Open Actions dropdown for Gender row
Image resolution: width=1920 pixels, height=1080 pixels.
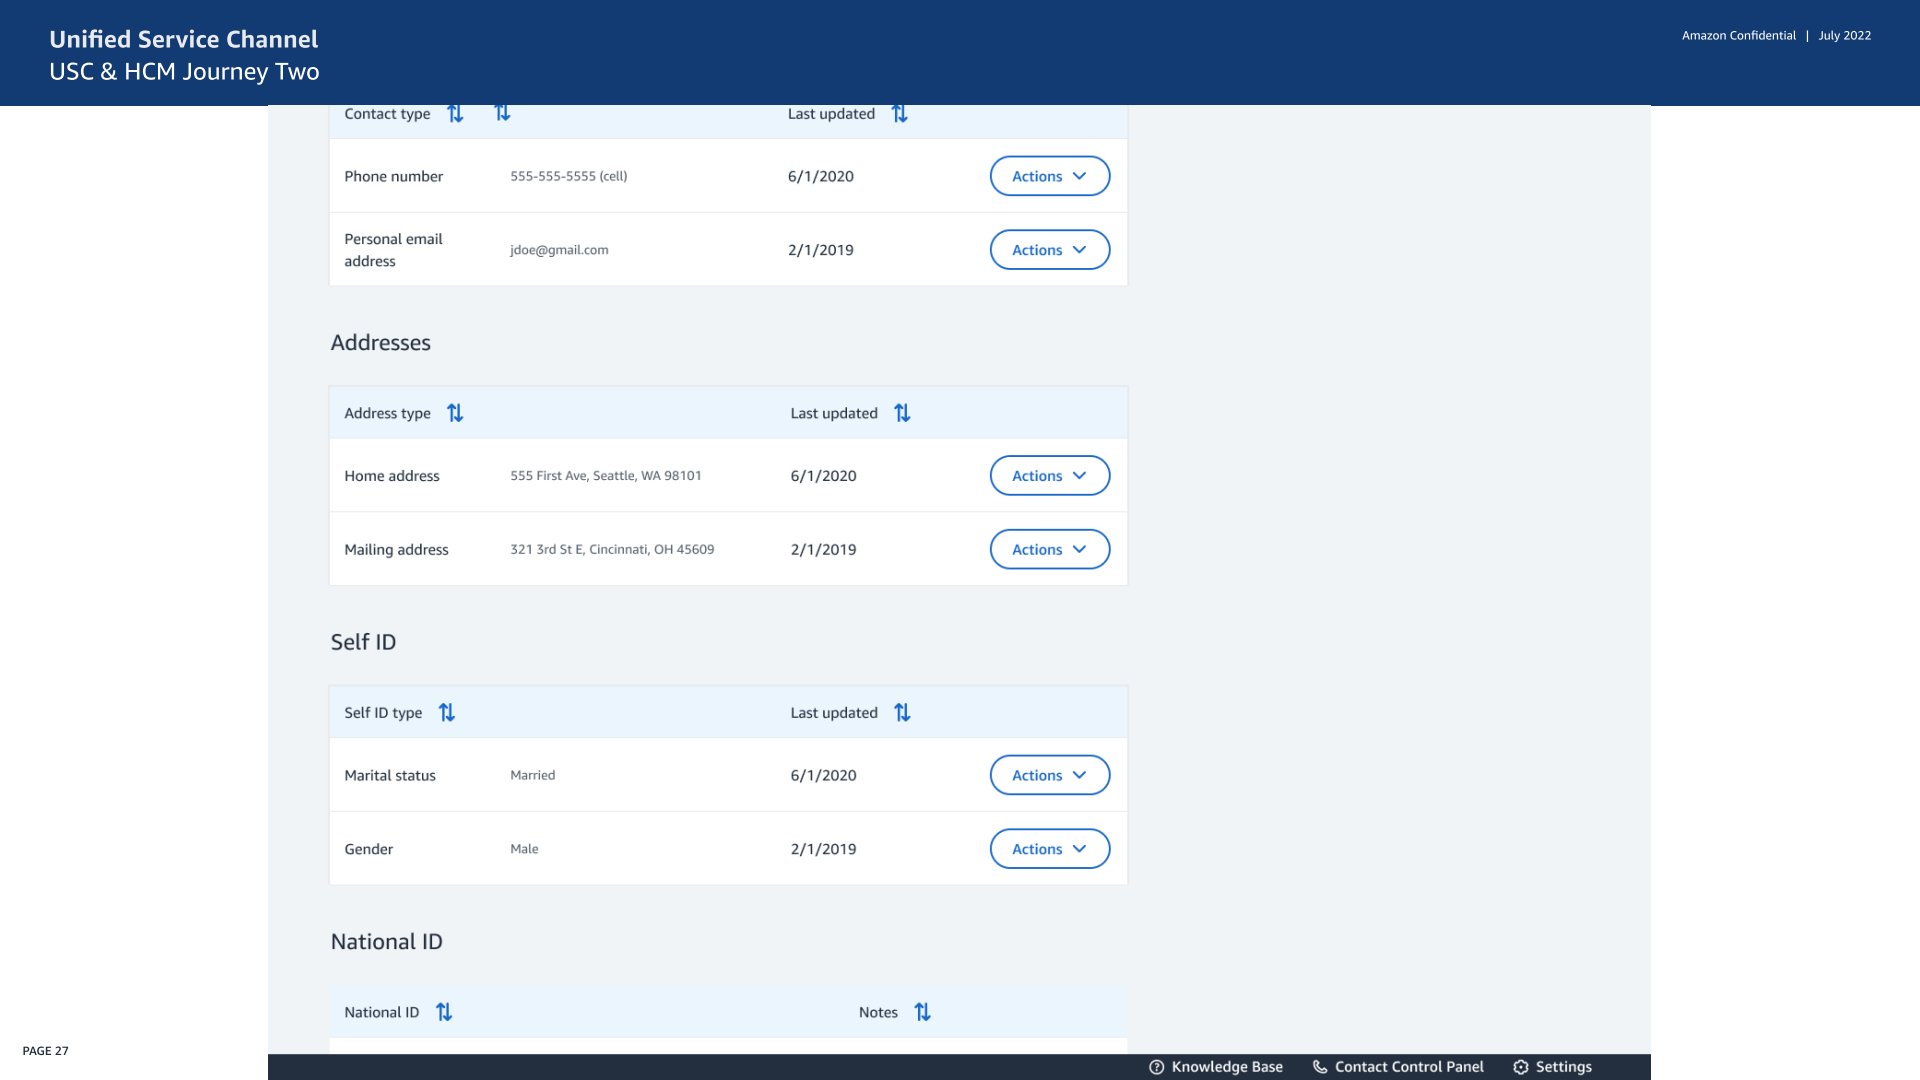1049,849
